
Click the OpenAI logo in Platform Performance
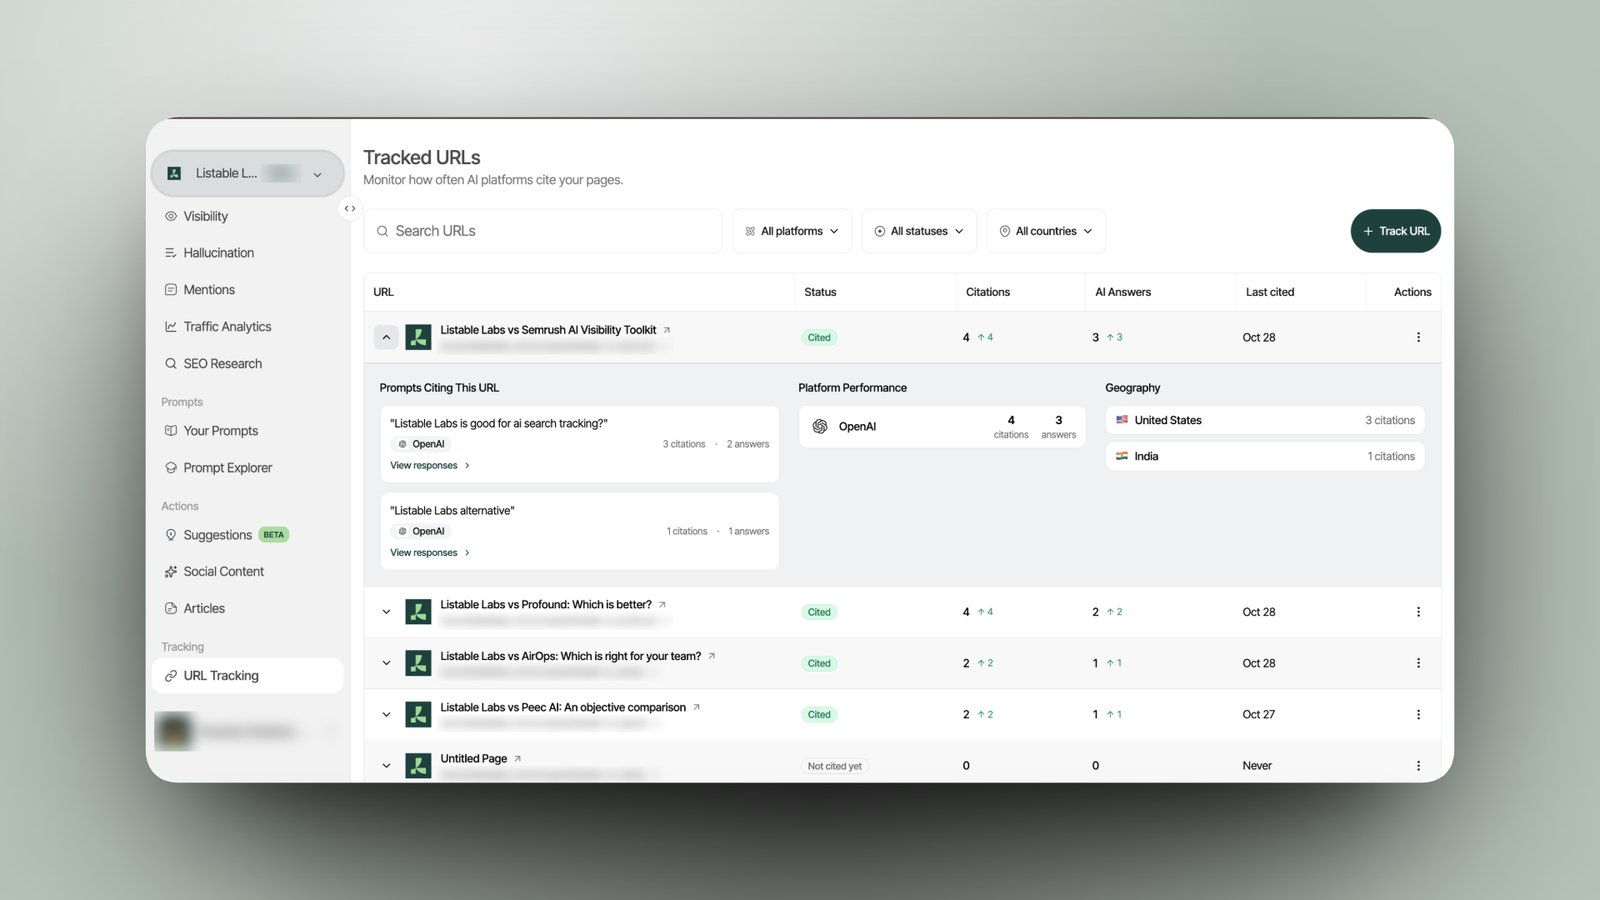pyautogui.click(x=820, y=426)
